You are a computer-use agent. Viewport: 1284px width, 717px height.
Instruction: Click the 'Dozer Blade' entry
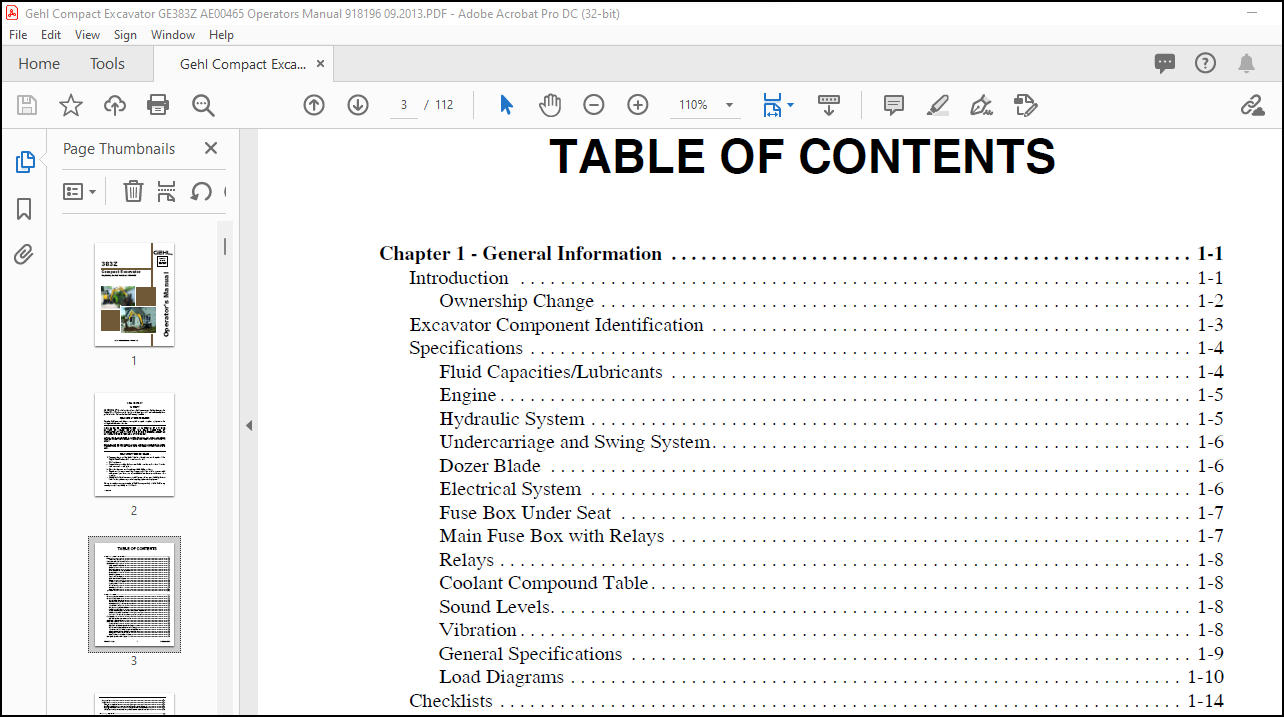point(490,466)
